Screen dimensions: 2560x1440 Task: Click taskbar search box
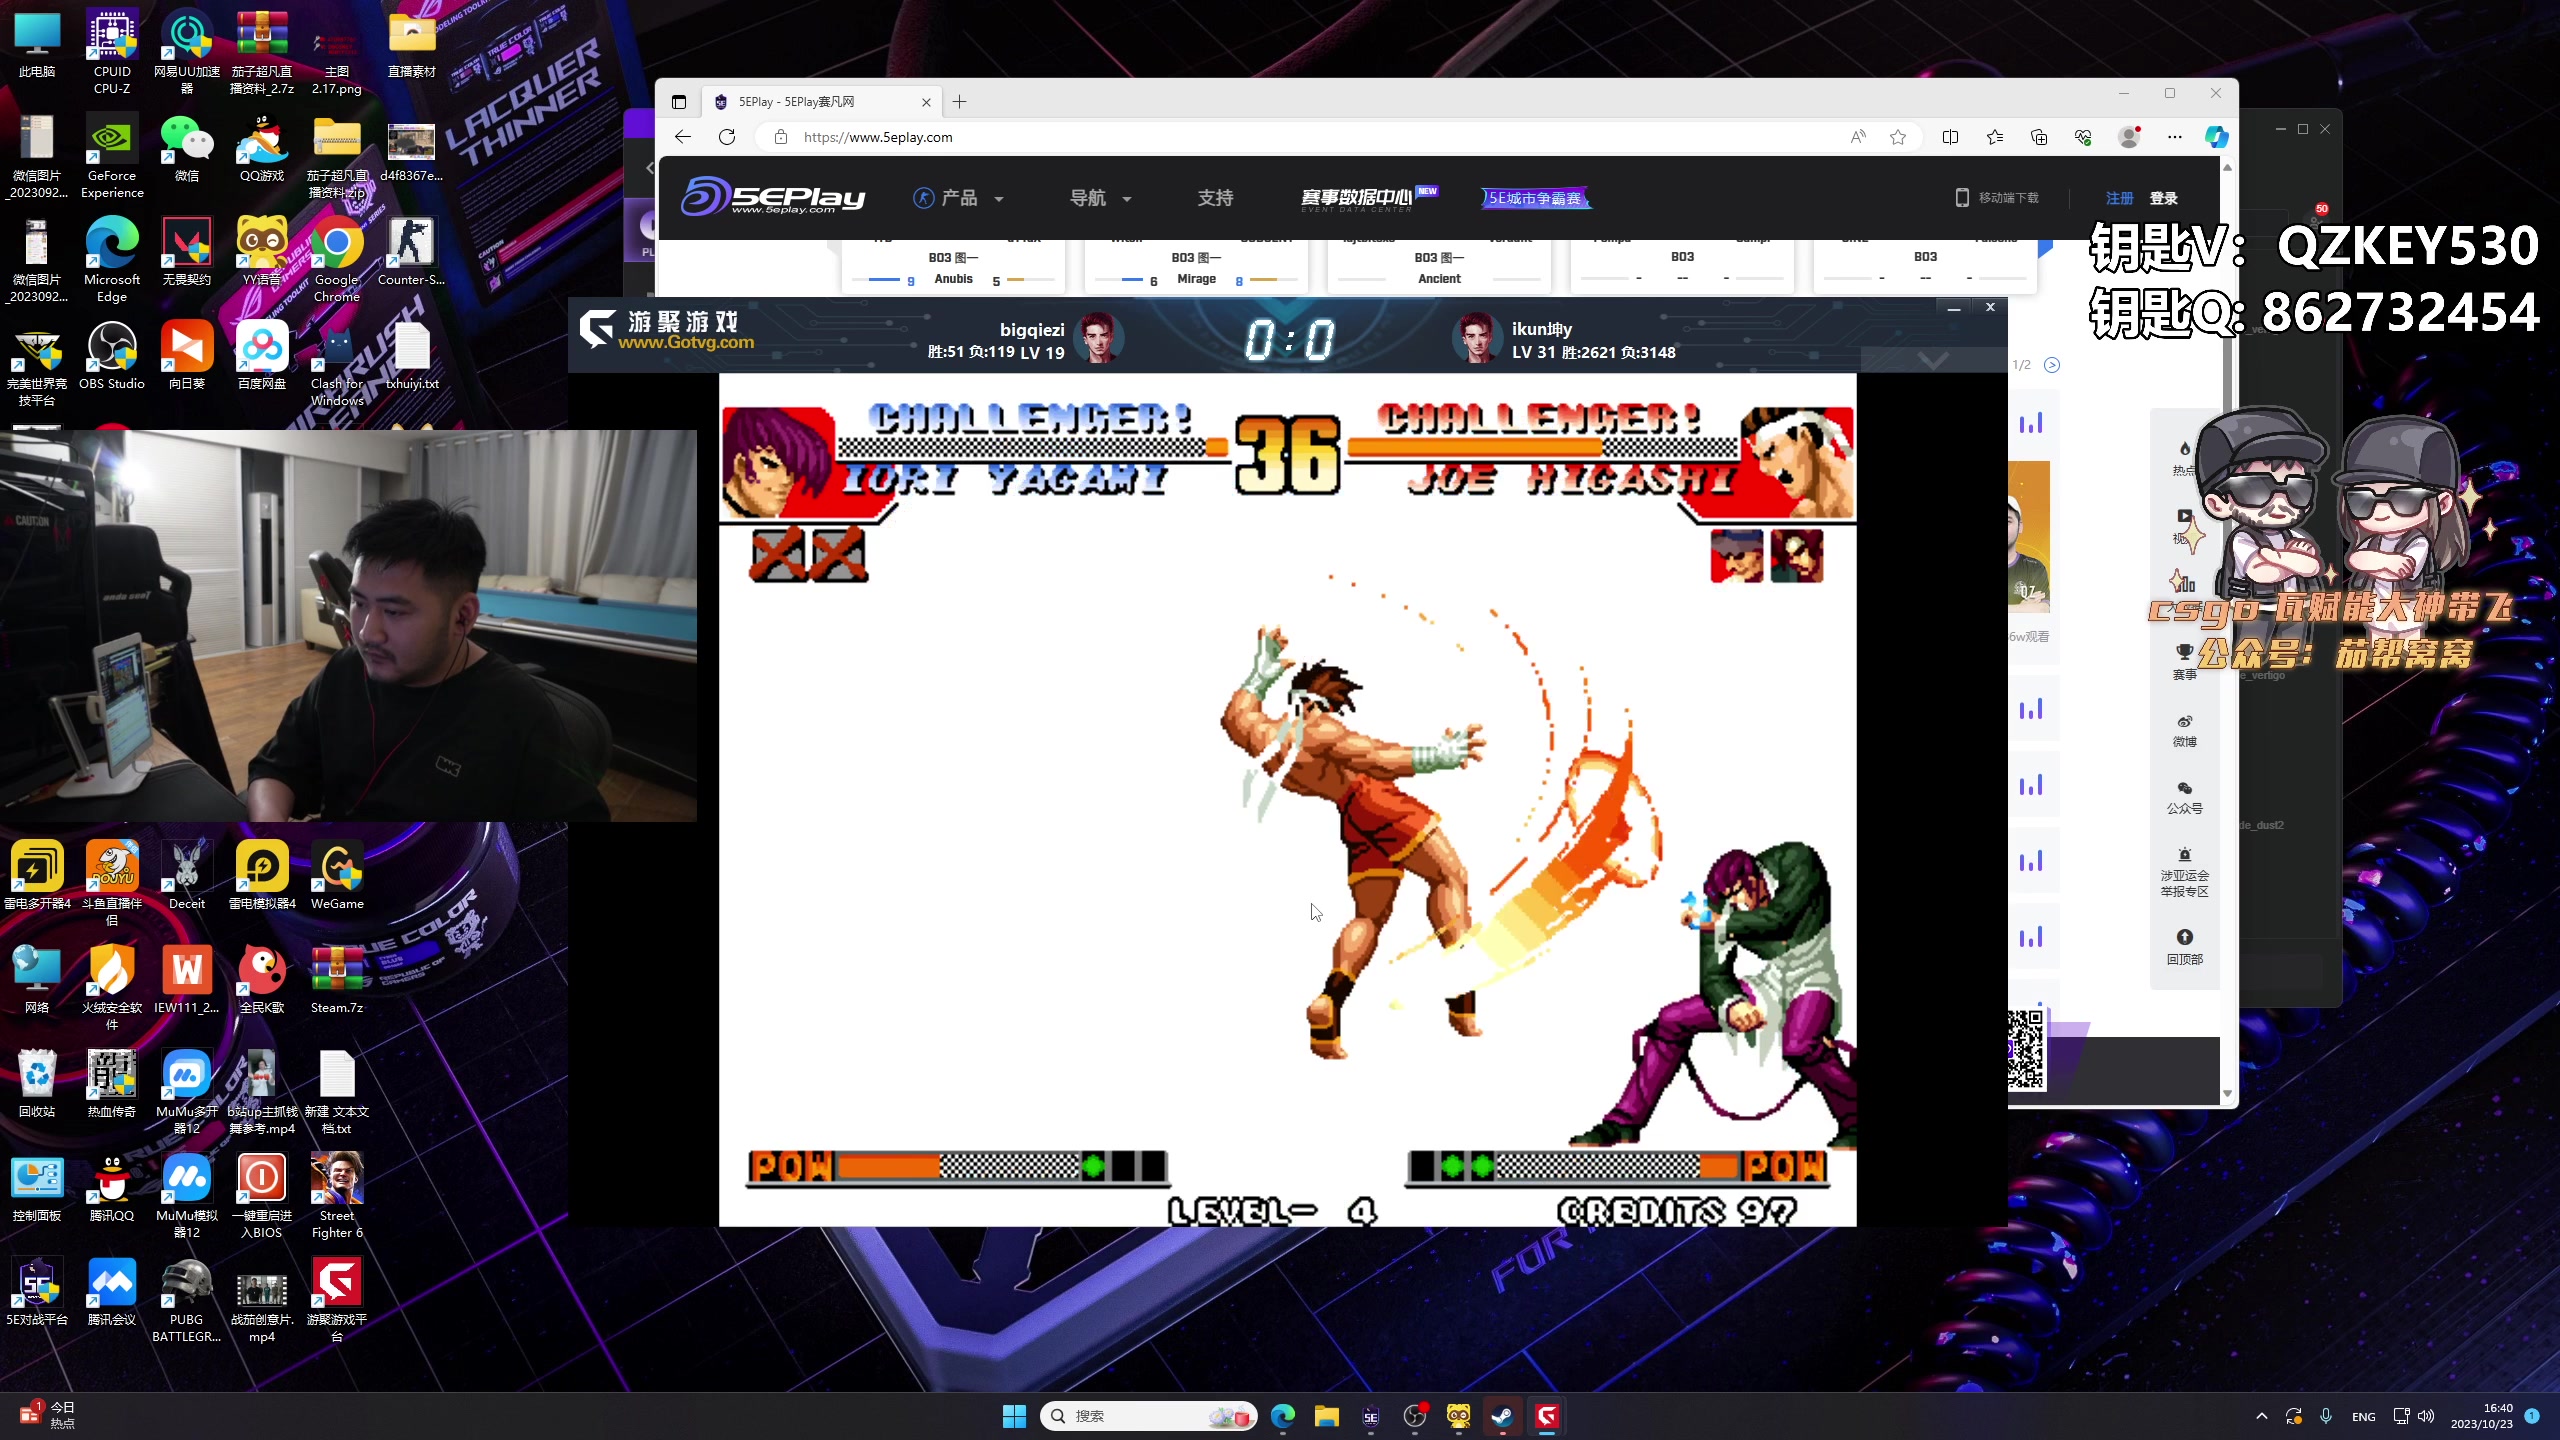(1148, 1416)
